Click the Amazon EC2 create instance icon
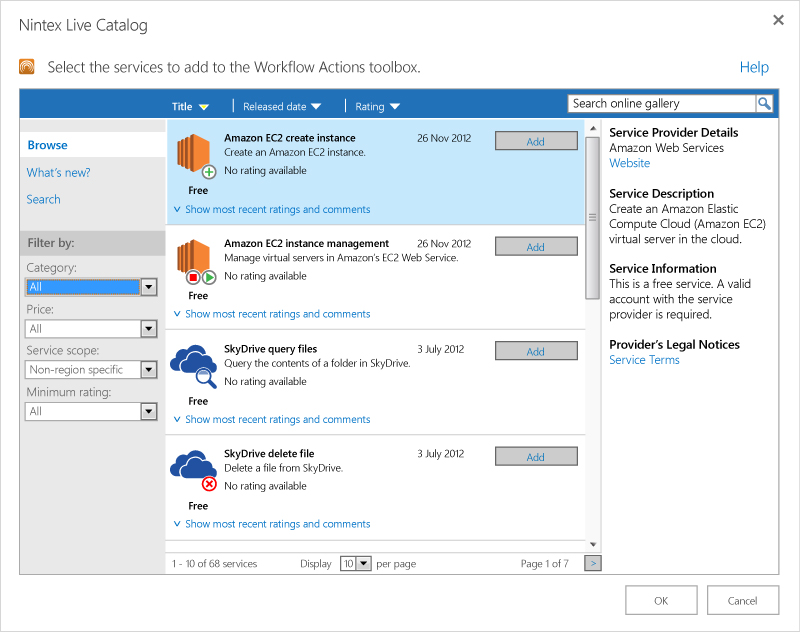800x632 pixels. (x=196, y=156)
